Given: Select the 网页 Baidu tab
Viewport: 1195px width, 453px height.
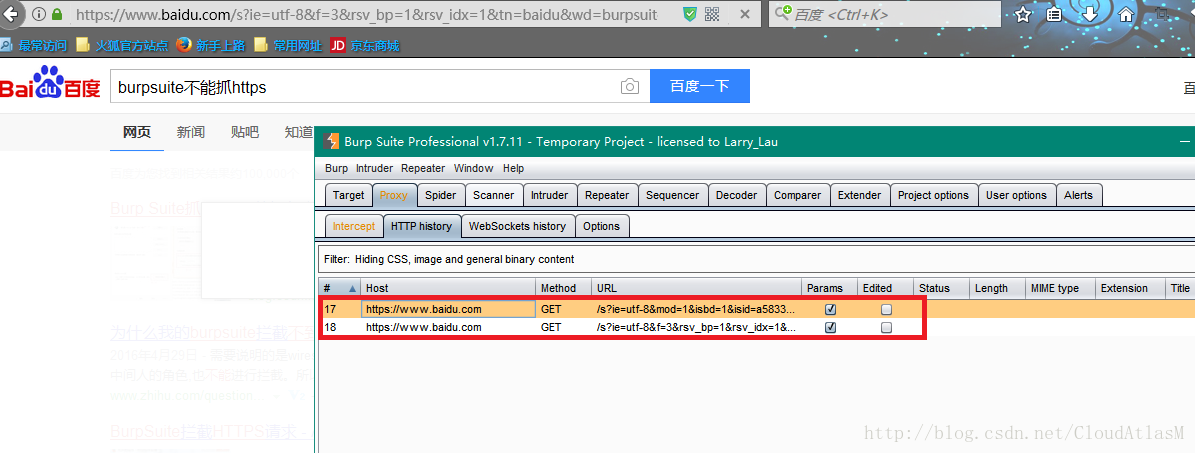Looking at the screenshot, I should pyautogui.click(x=137, y=132).
